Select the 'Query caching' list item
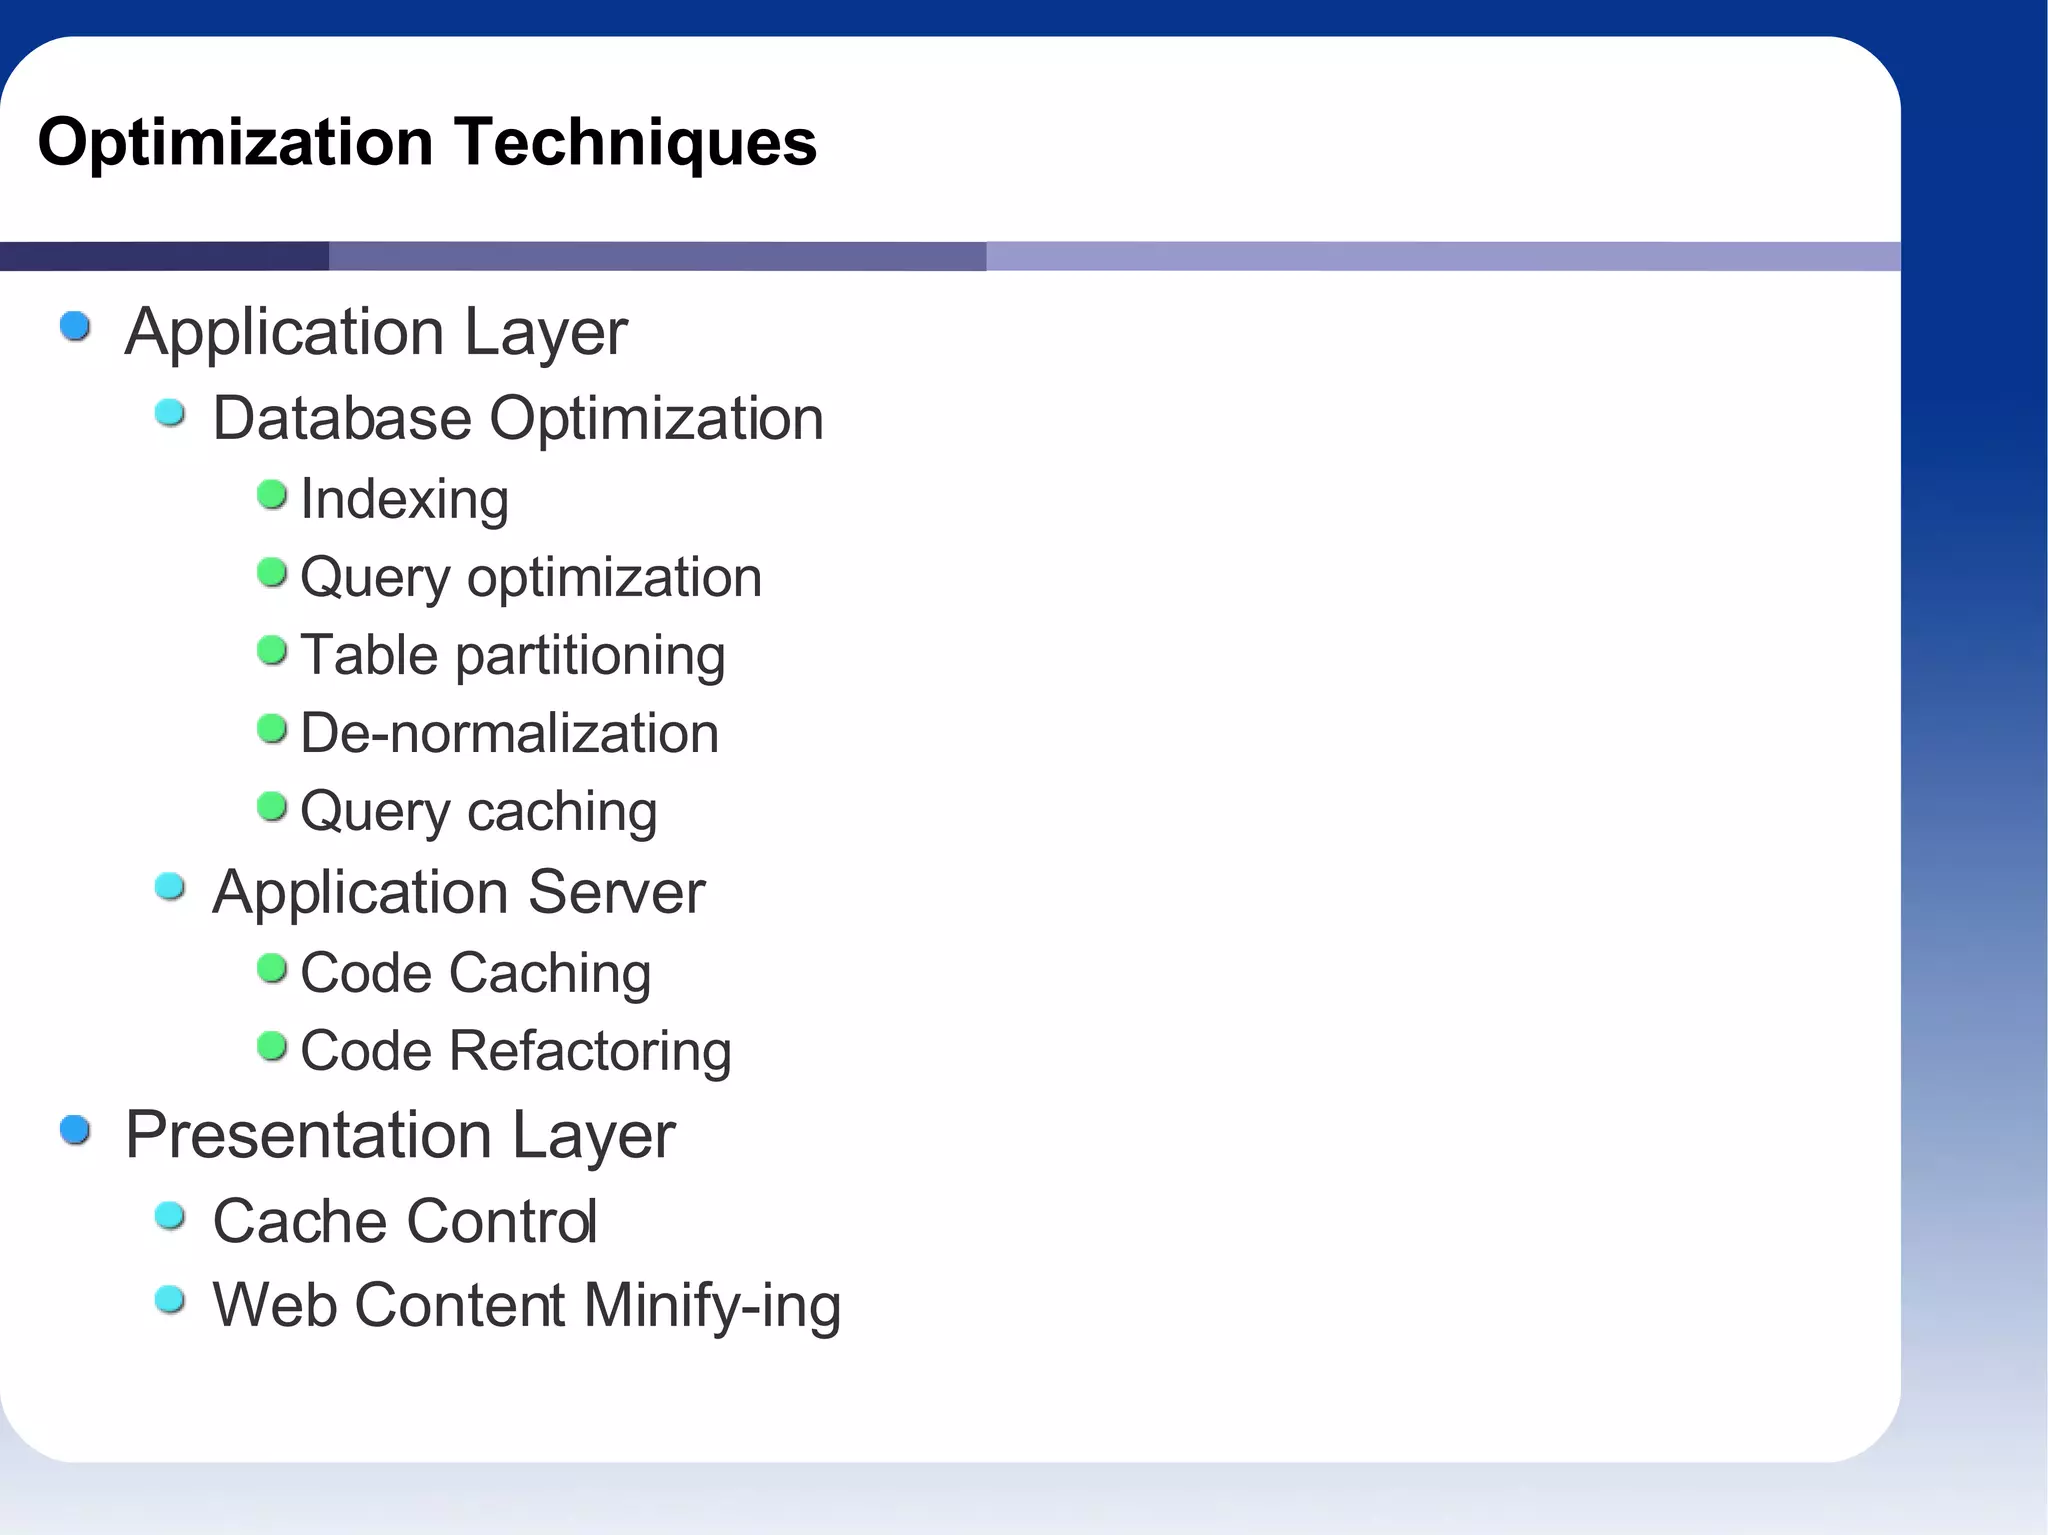 point(479,811)
